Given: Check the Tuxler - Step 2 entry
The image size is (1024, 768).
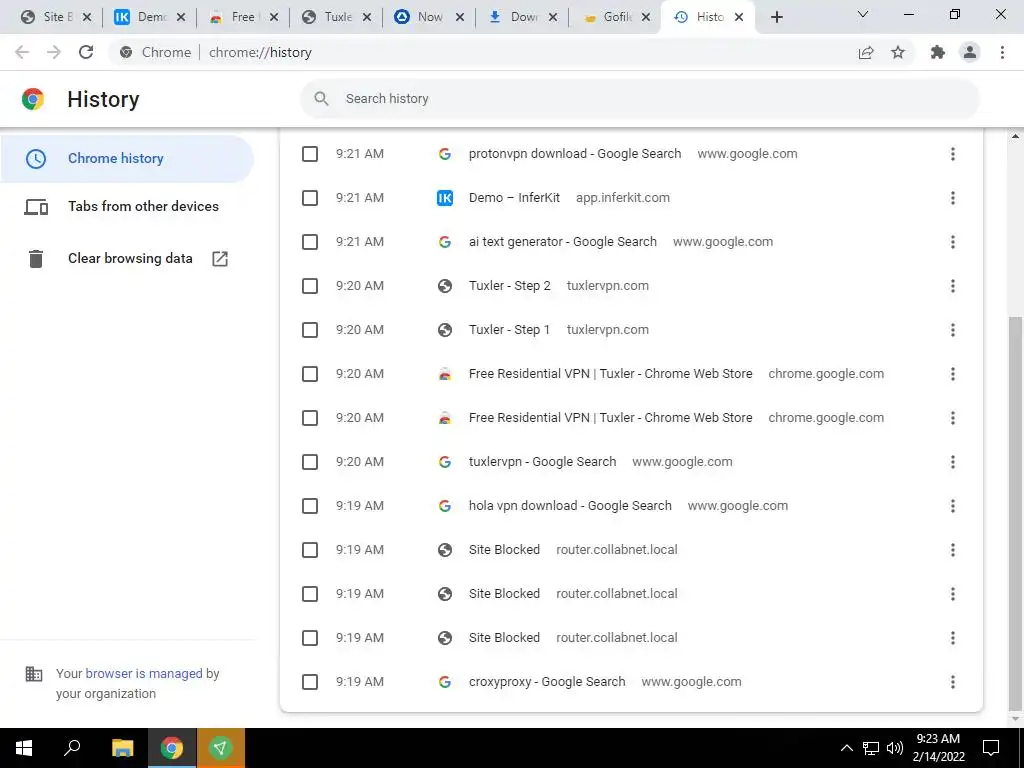Looking at the screenshot, I should pos(310,286).
